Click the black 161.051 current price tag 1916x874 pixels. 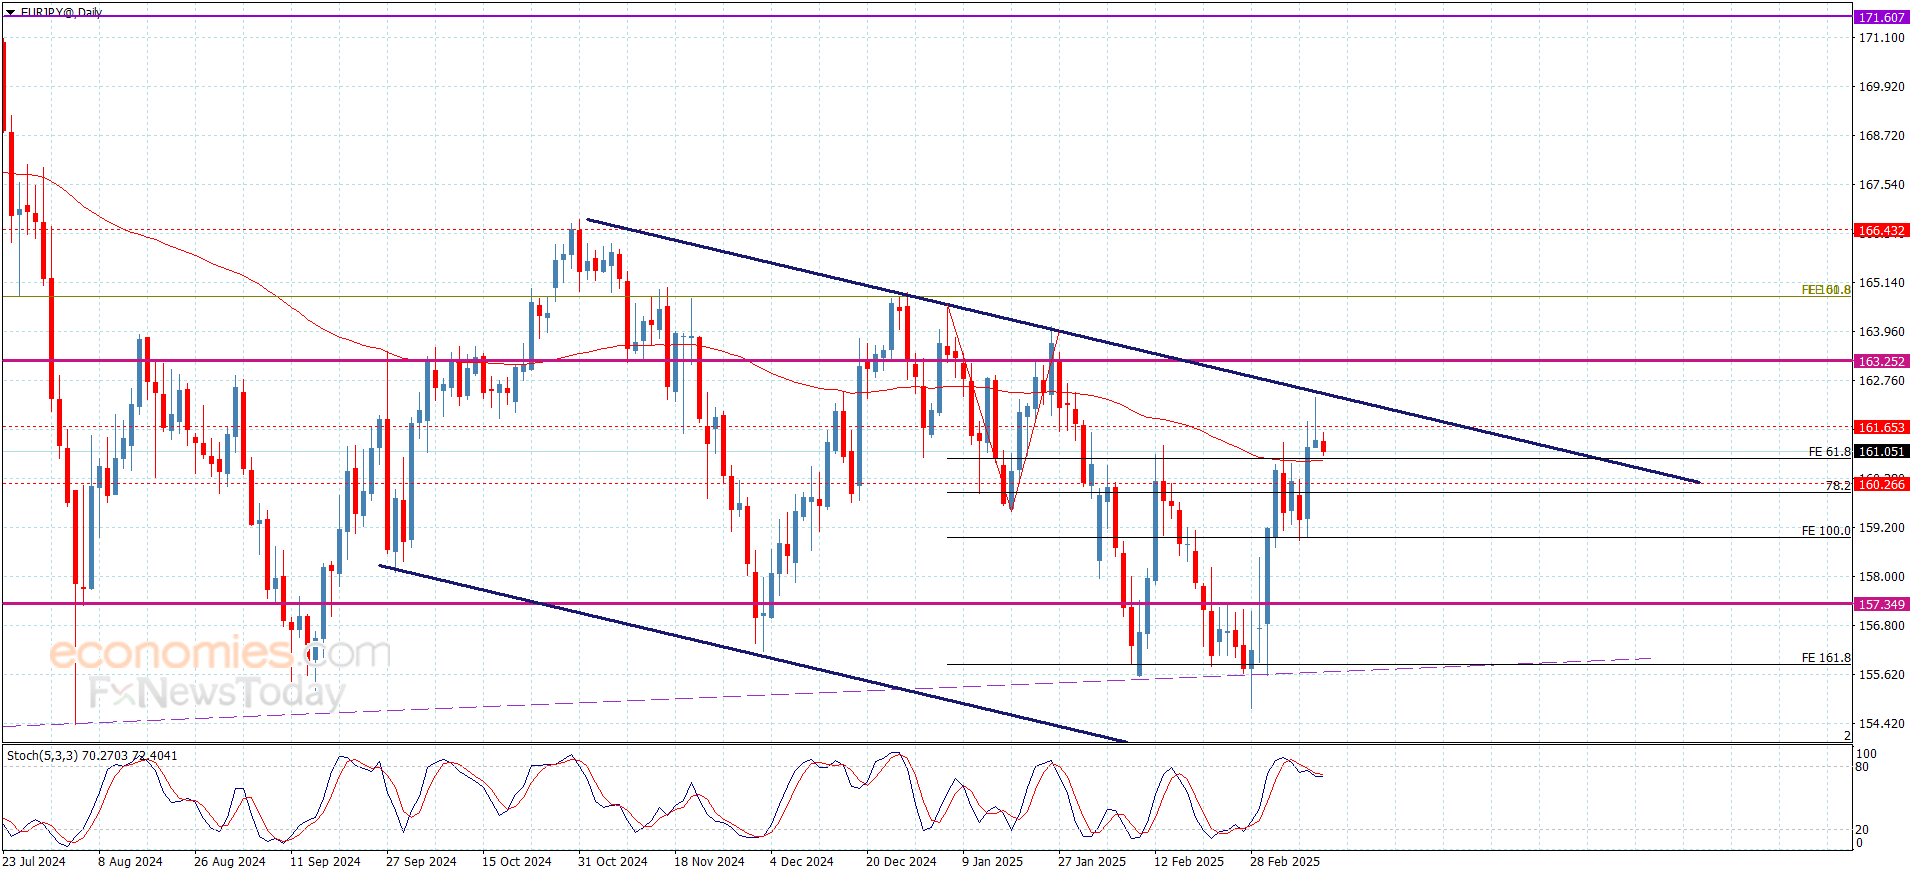tap(1881, 451)
